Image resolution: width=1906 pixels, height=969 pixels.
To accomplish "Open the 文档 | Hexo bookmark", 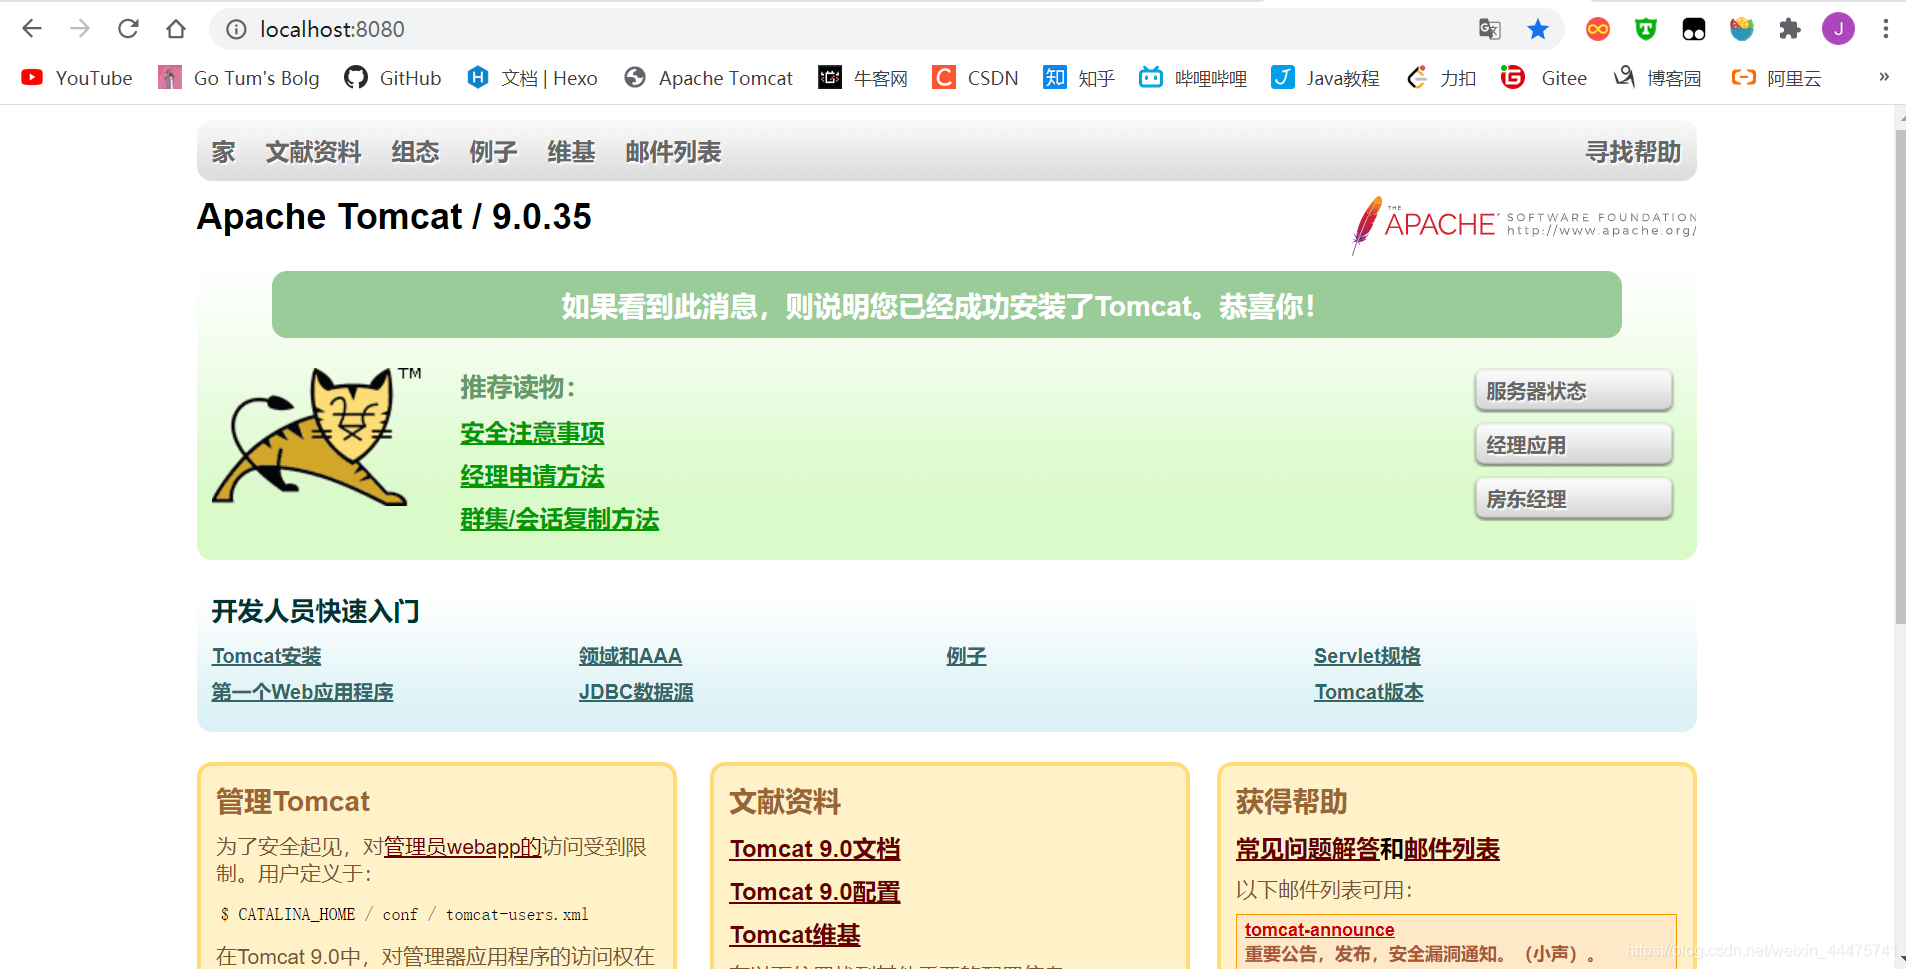I will [532, 78].
